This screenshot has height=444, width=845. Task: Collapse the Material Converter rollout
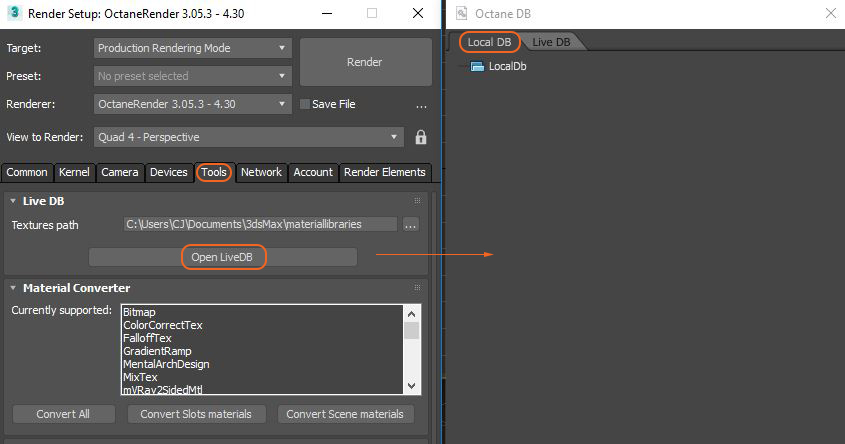coord(13,288)
